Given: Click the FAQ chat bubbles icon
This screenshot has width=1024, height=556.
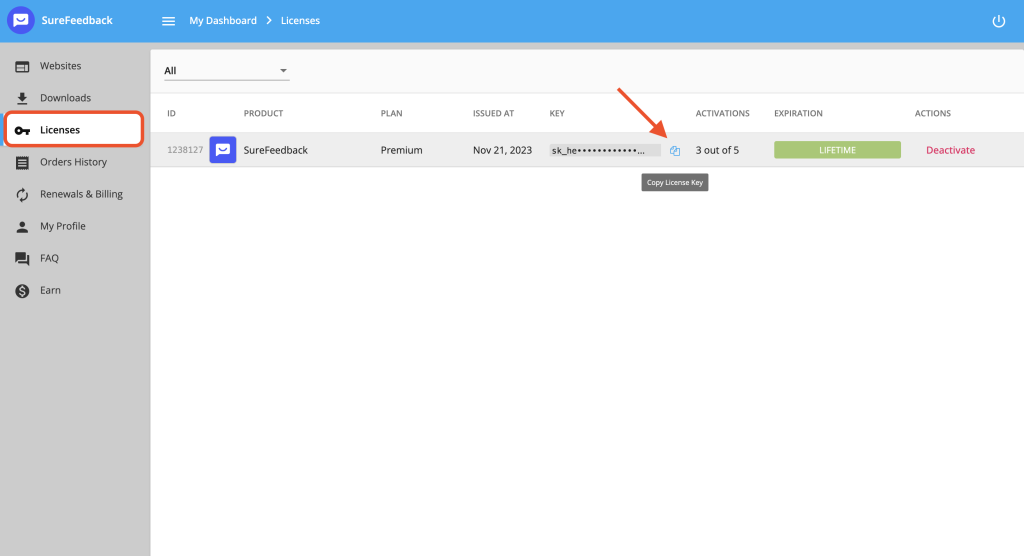Looking at the screenshot, I should (x=22, y=259).
